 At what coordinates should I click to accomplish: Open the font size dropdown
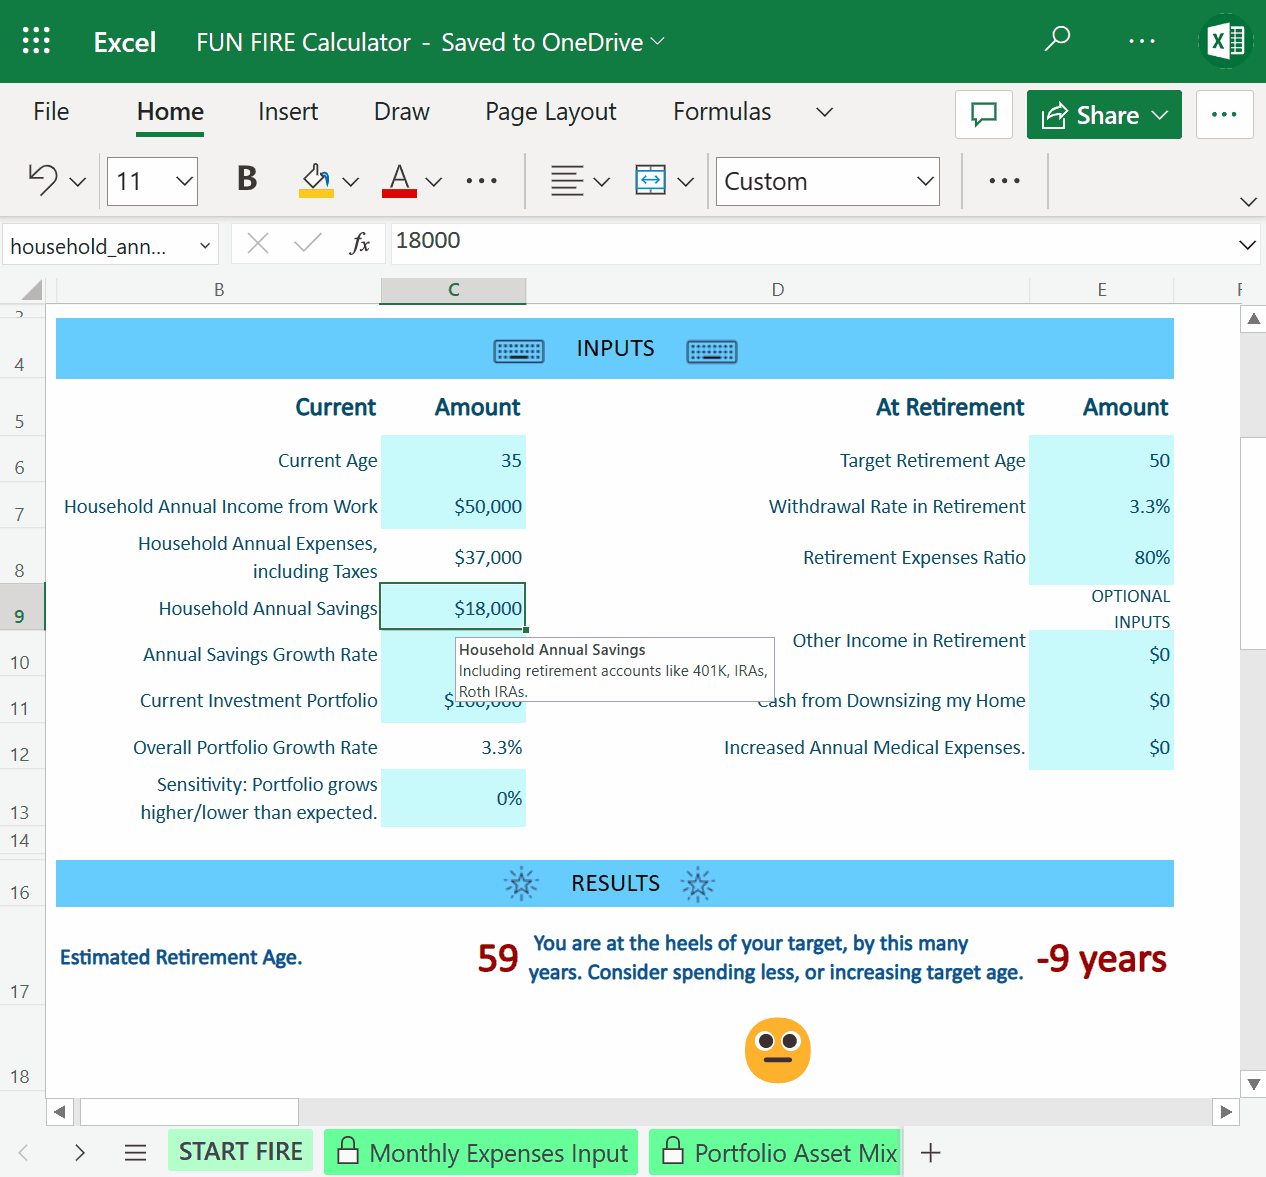point(184,182)
